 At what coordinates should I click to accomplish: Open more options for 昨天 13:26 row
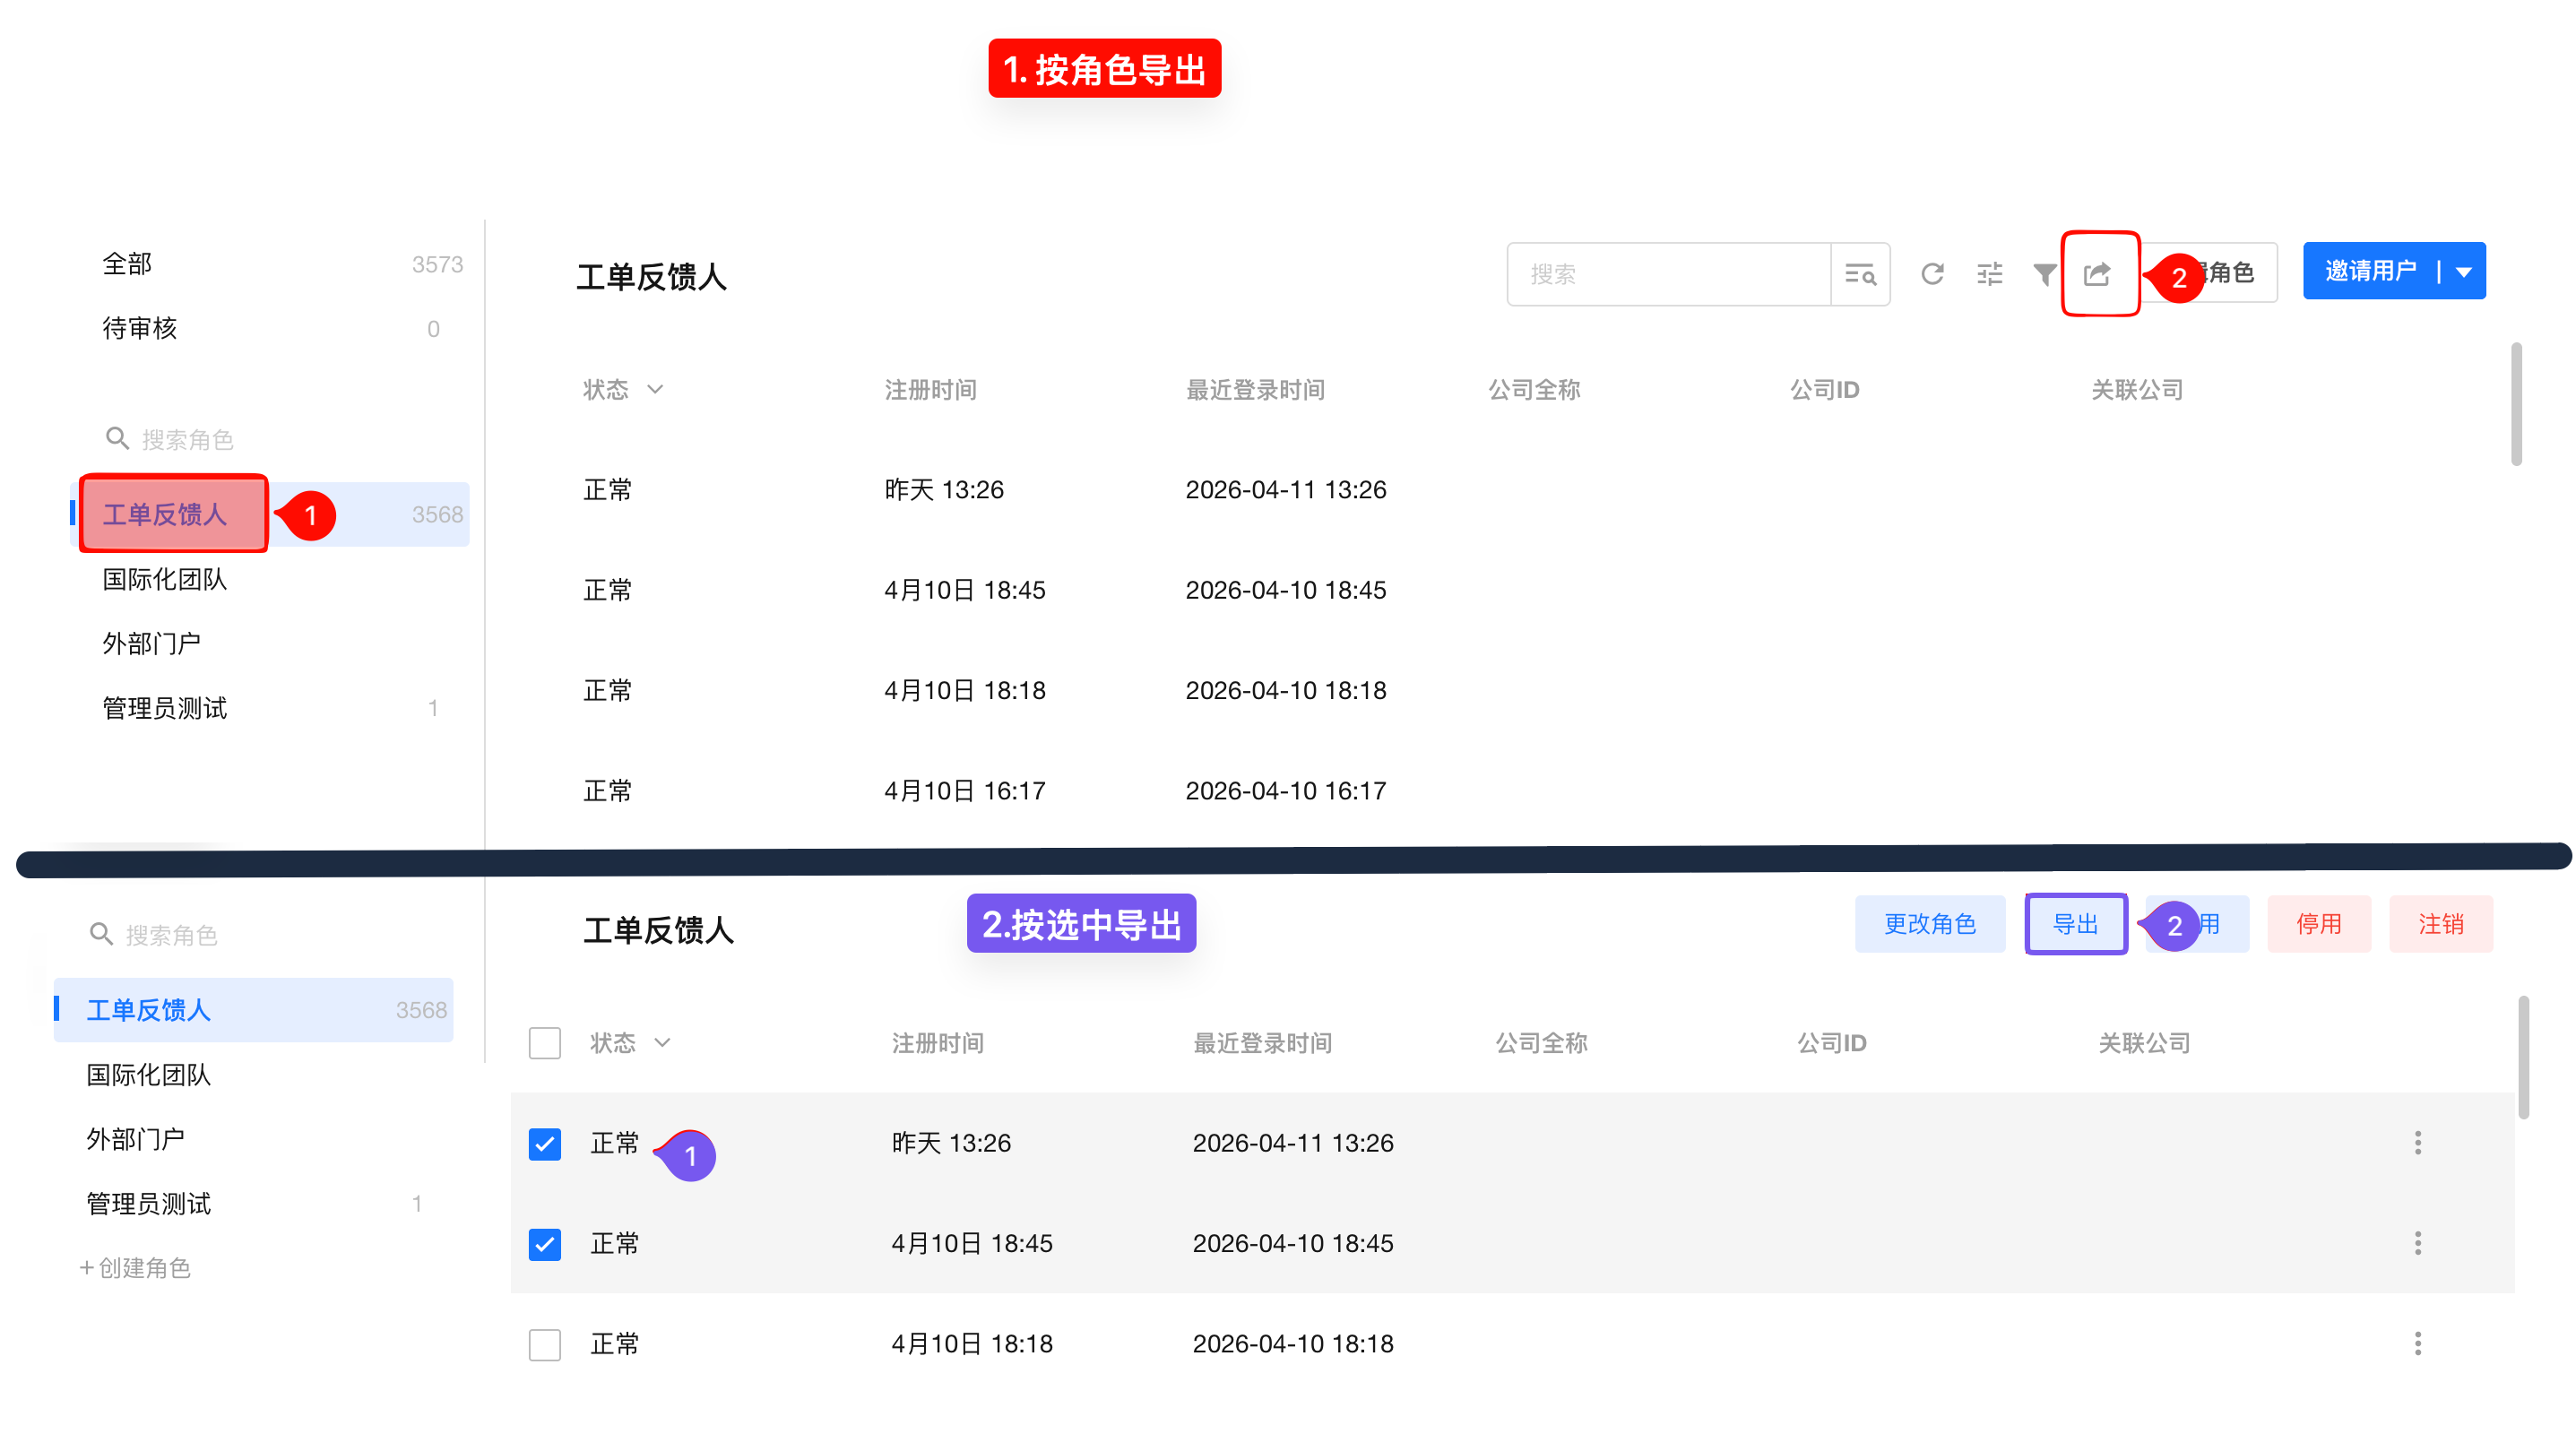[2417, 1143]
